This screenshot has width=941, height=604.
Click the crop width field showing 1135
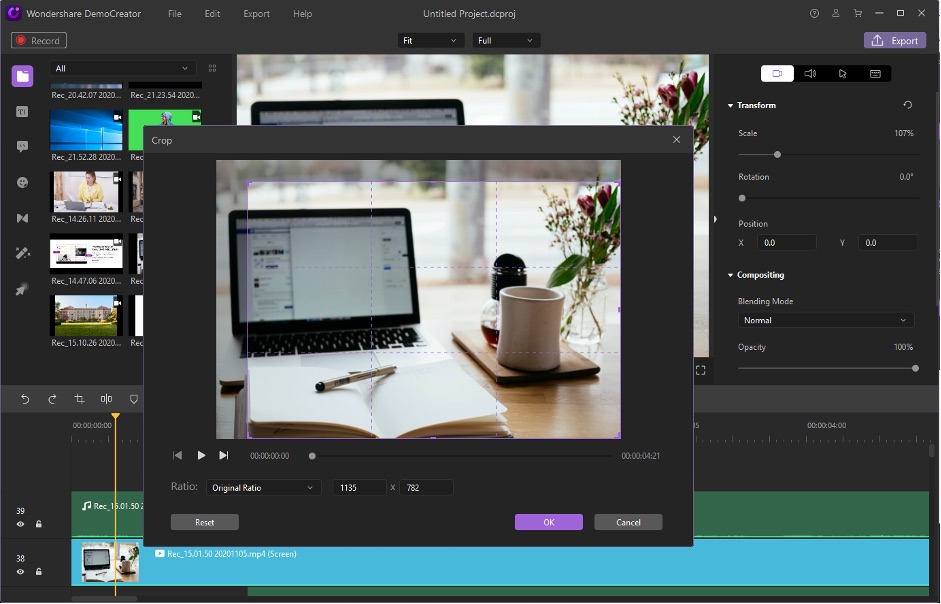coord(359,487)
